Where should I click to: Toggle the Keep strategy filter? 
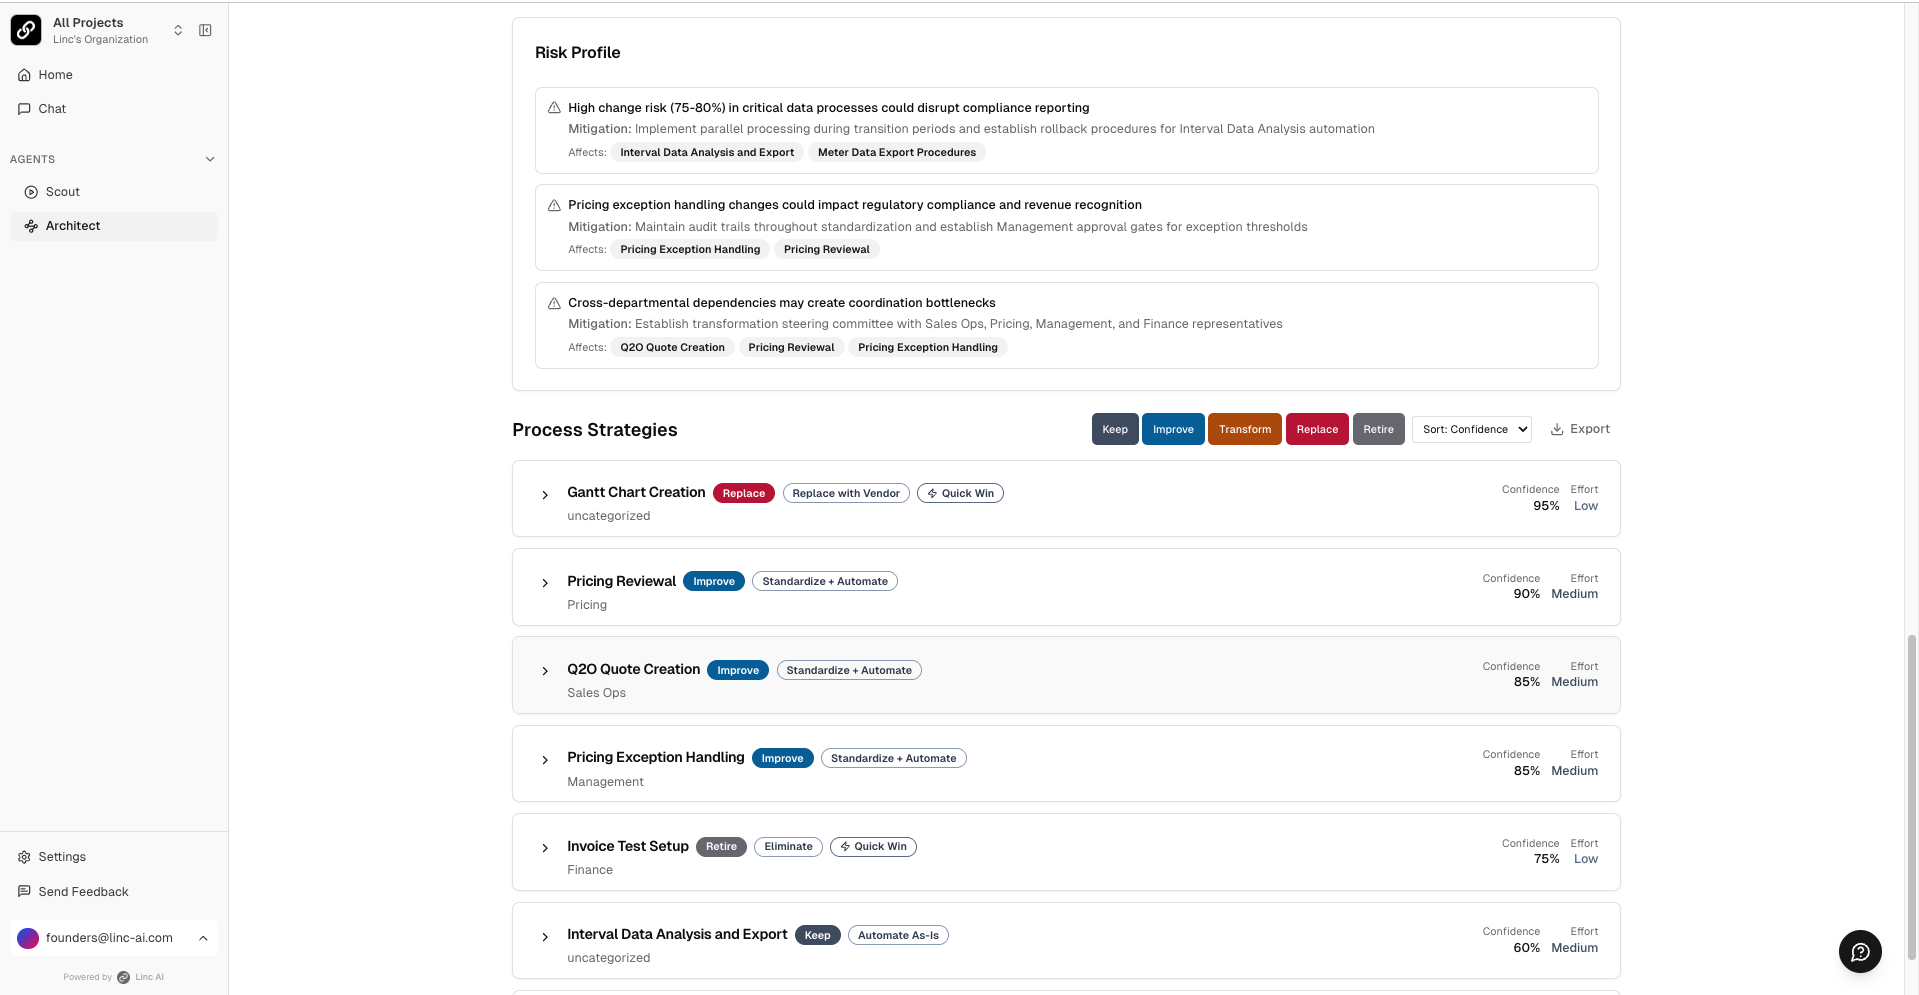pyautogui.click(x=1115, y=429)
